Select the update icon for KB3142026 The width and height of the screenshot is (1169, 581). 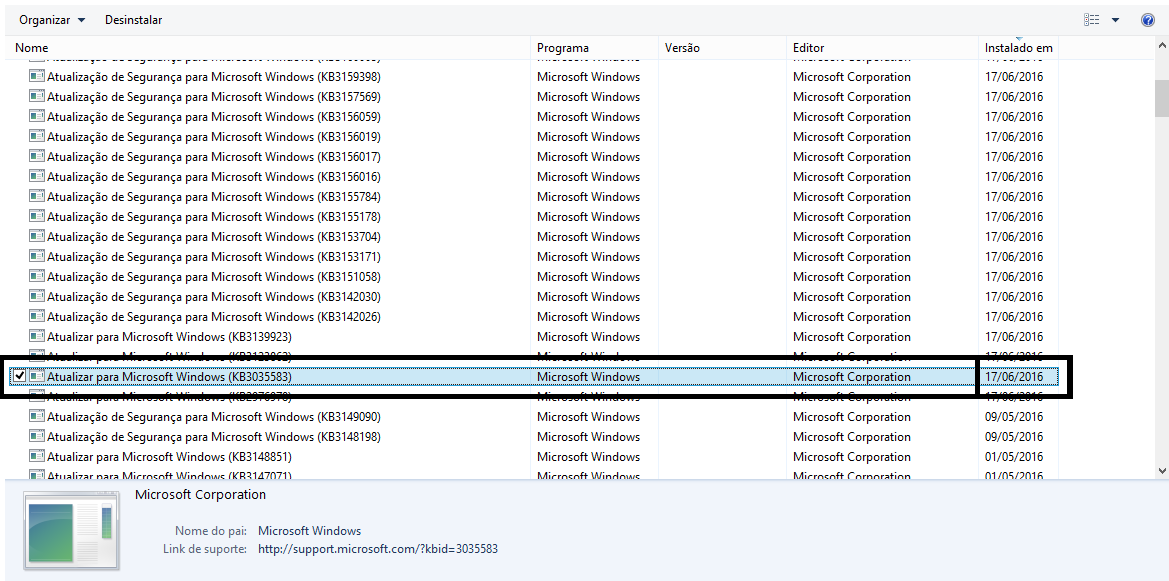tap(37, 316)
